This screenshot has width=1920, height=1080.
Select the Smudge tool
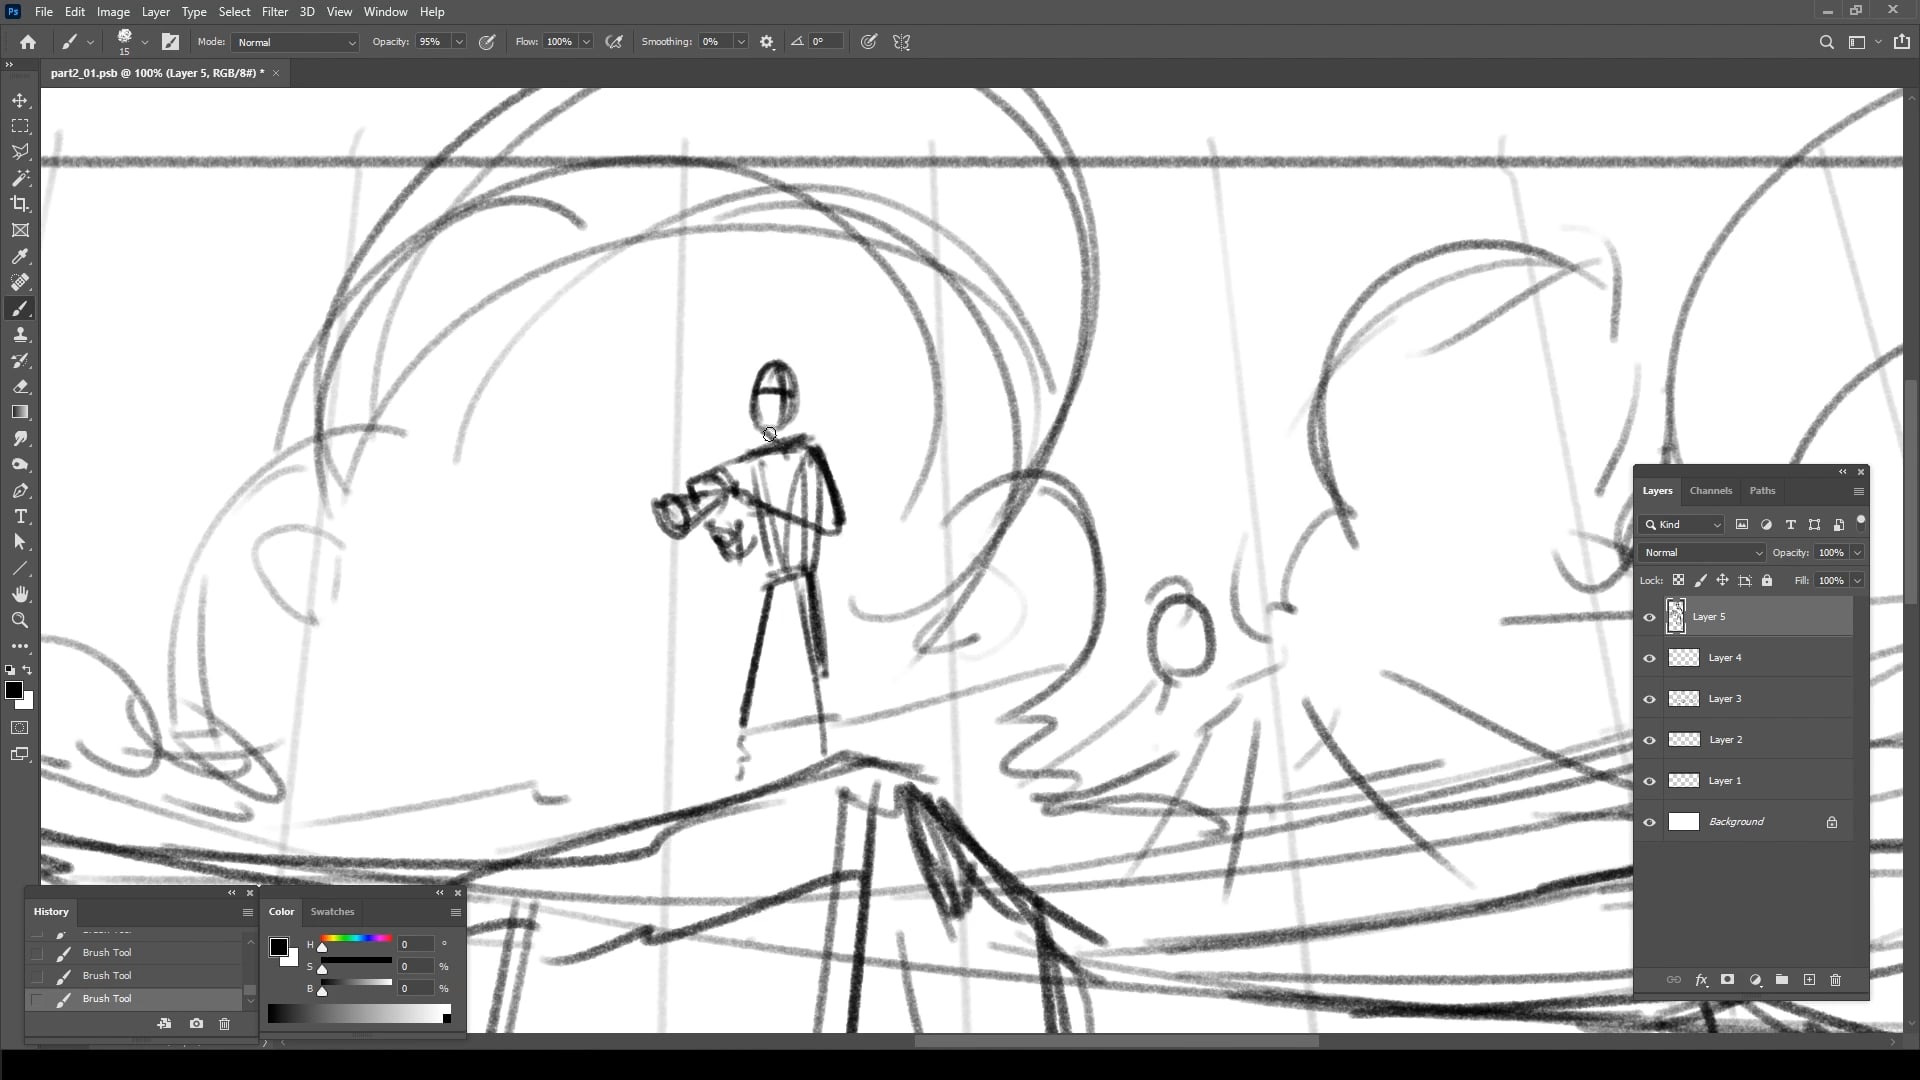pyautogui.click(x=20, y=439)
